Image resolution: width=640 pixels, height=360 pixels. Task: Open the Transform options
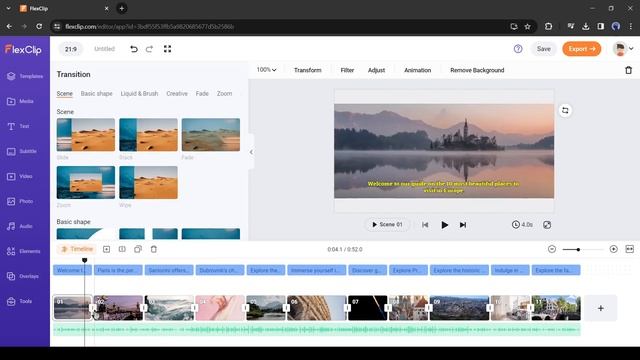(308, 70)
